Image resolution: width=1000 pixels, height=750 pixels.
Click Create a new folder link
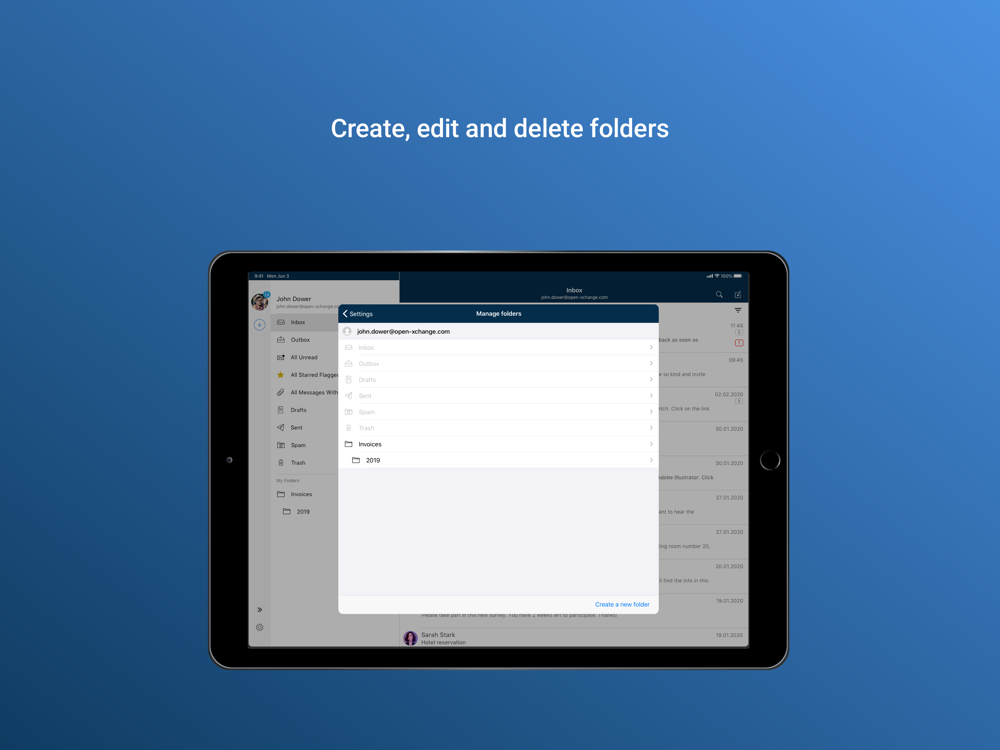[622, 605]
